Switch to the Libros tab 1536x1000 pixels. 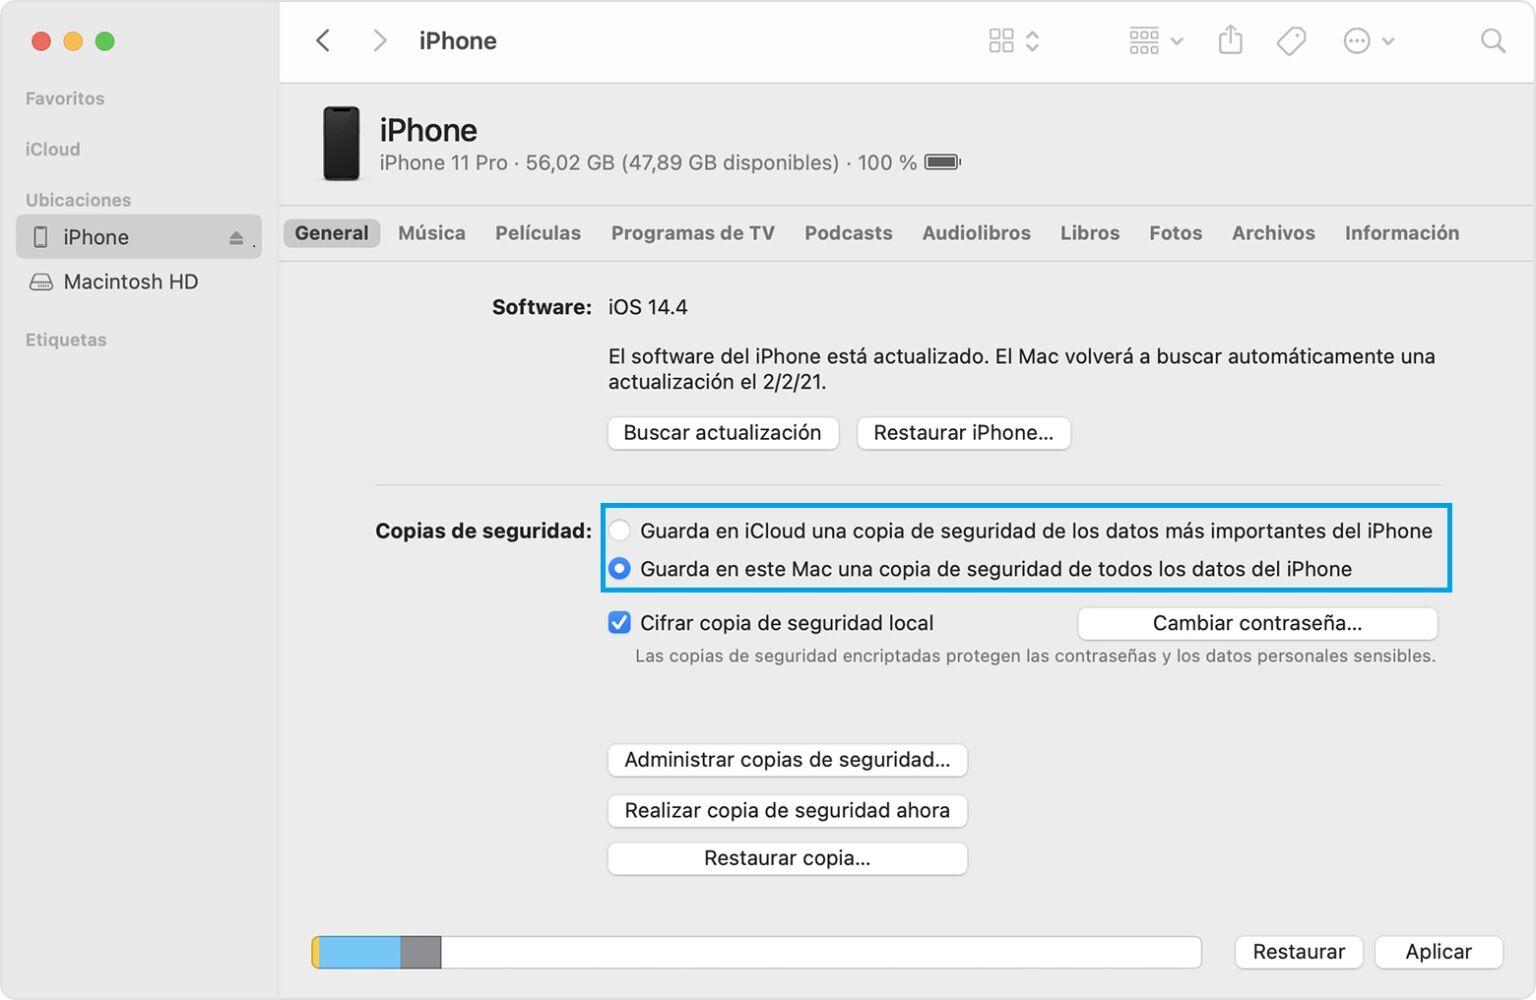click(x=1090, y=233)
